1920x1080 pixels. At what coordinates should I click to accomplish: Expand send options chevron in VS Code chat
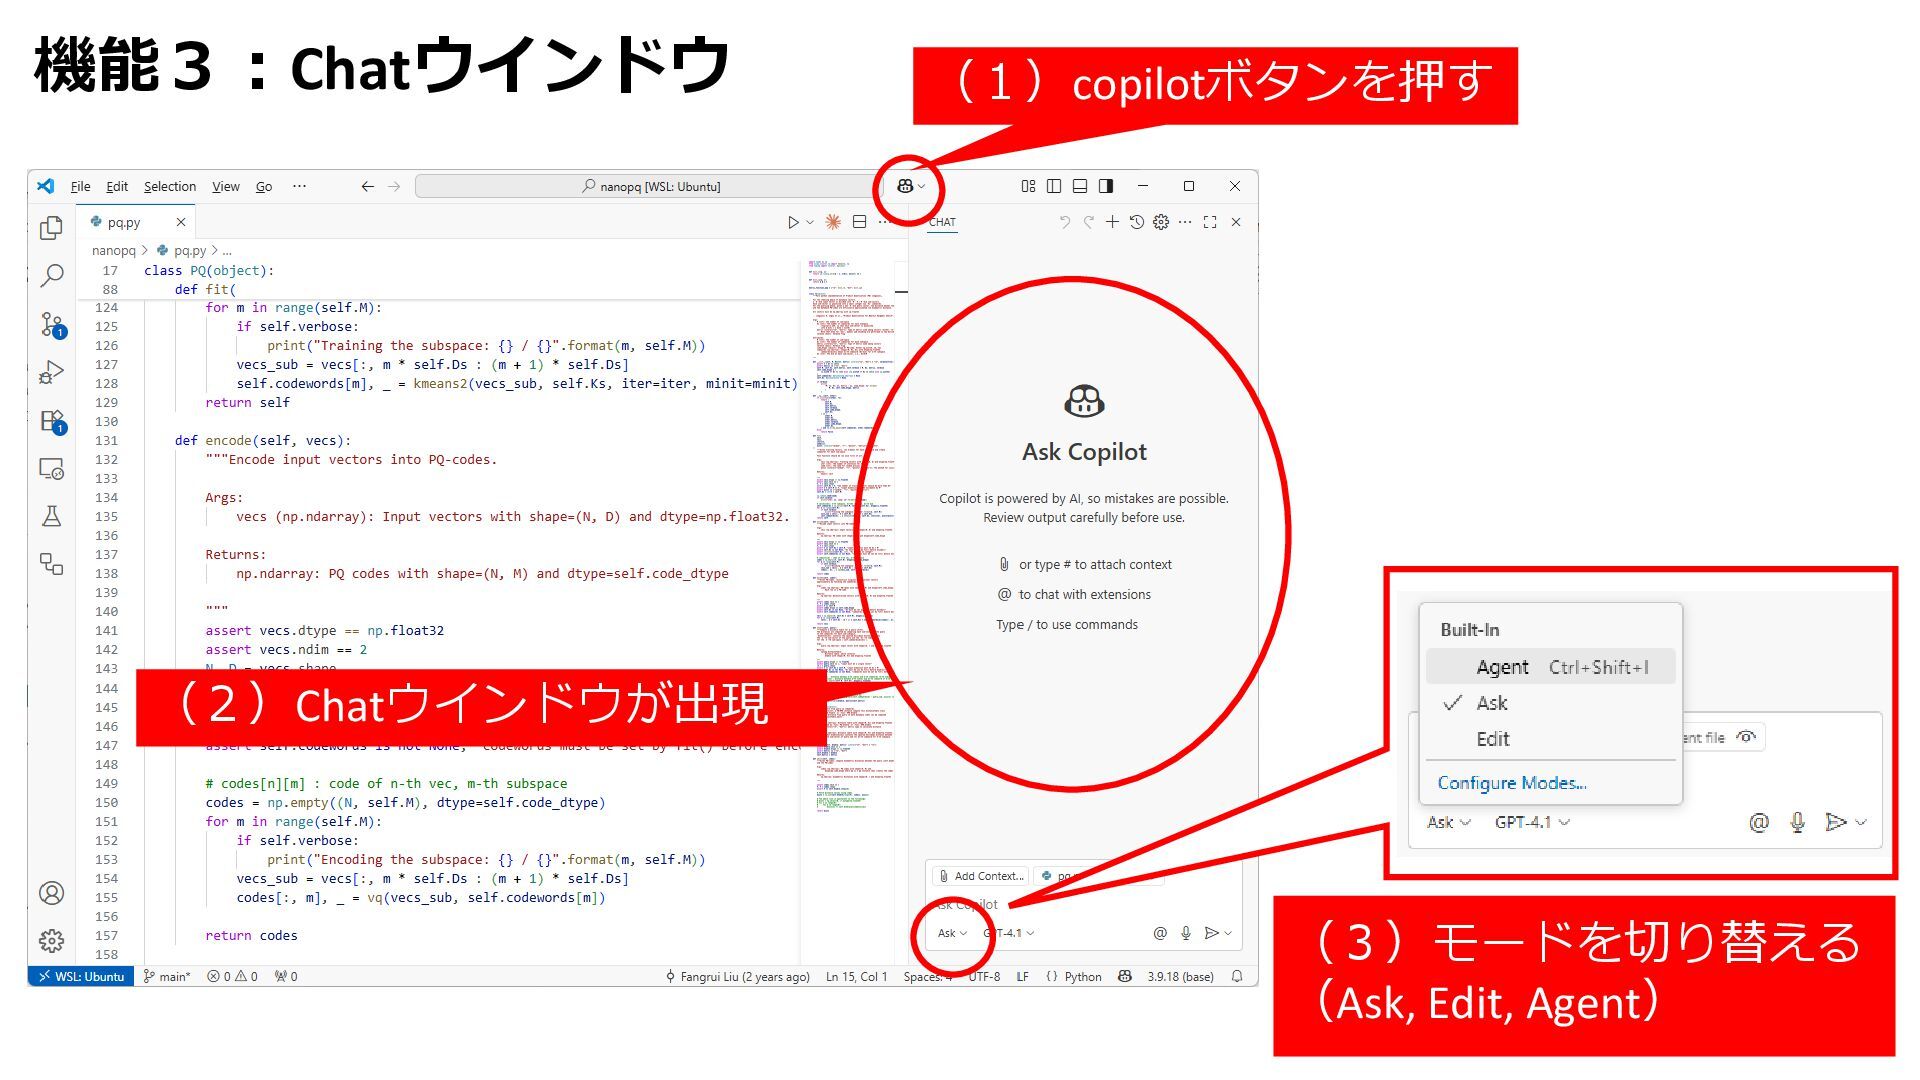[x=1228, y=933]
